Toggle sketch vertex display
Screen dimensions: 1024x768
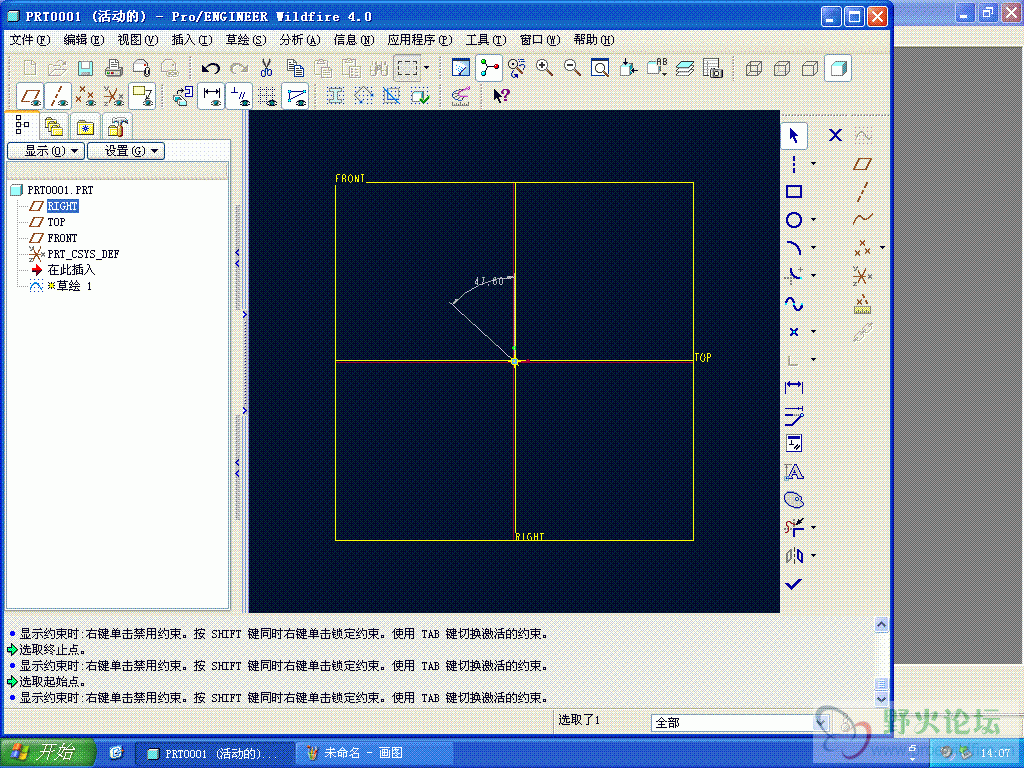click(x=295, y=96)
